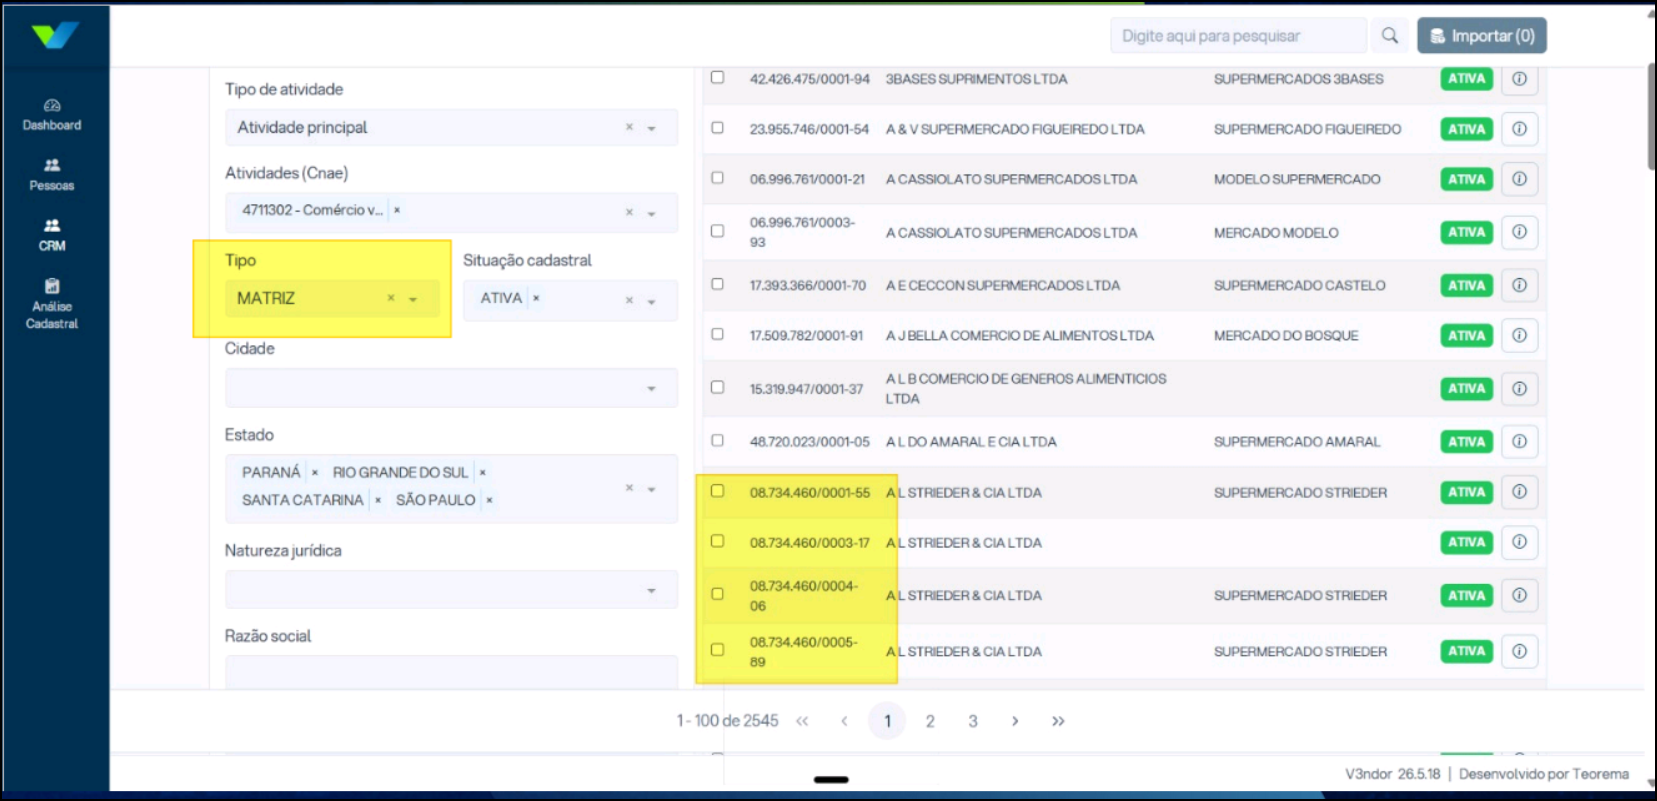The width and height of the screenshot is (1657, 801).
Task: Check the A J BELLA COMERCIO row
Action: click(x=717, y=334)
